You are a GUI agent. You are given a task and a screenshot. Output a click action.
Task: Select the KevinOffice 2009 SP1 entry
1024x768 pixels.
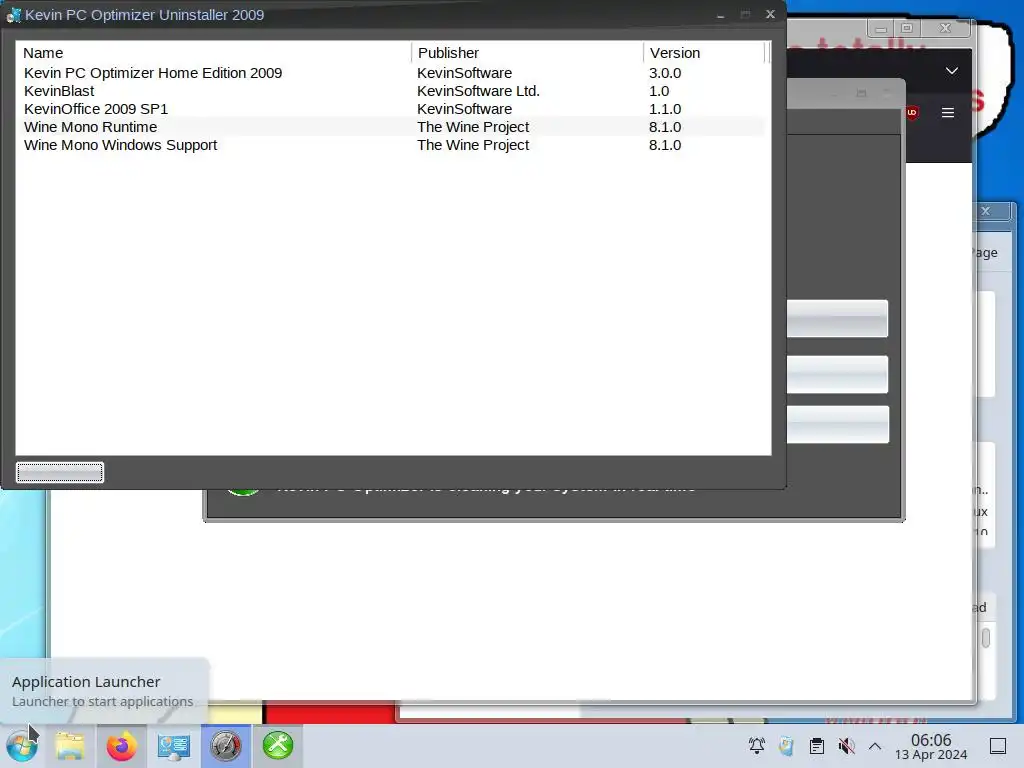391,109
